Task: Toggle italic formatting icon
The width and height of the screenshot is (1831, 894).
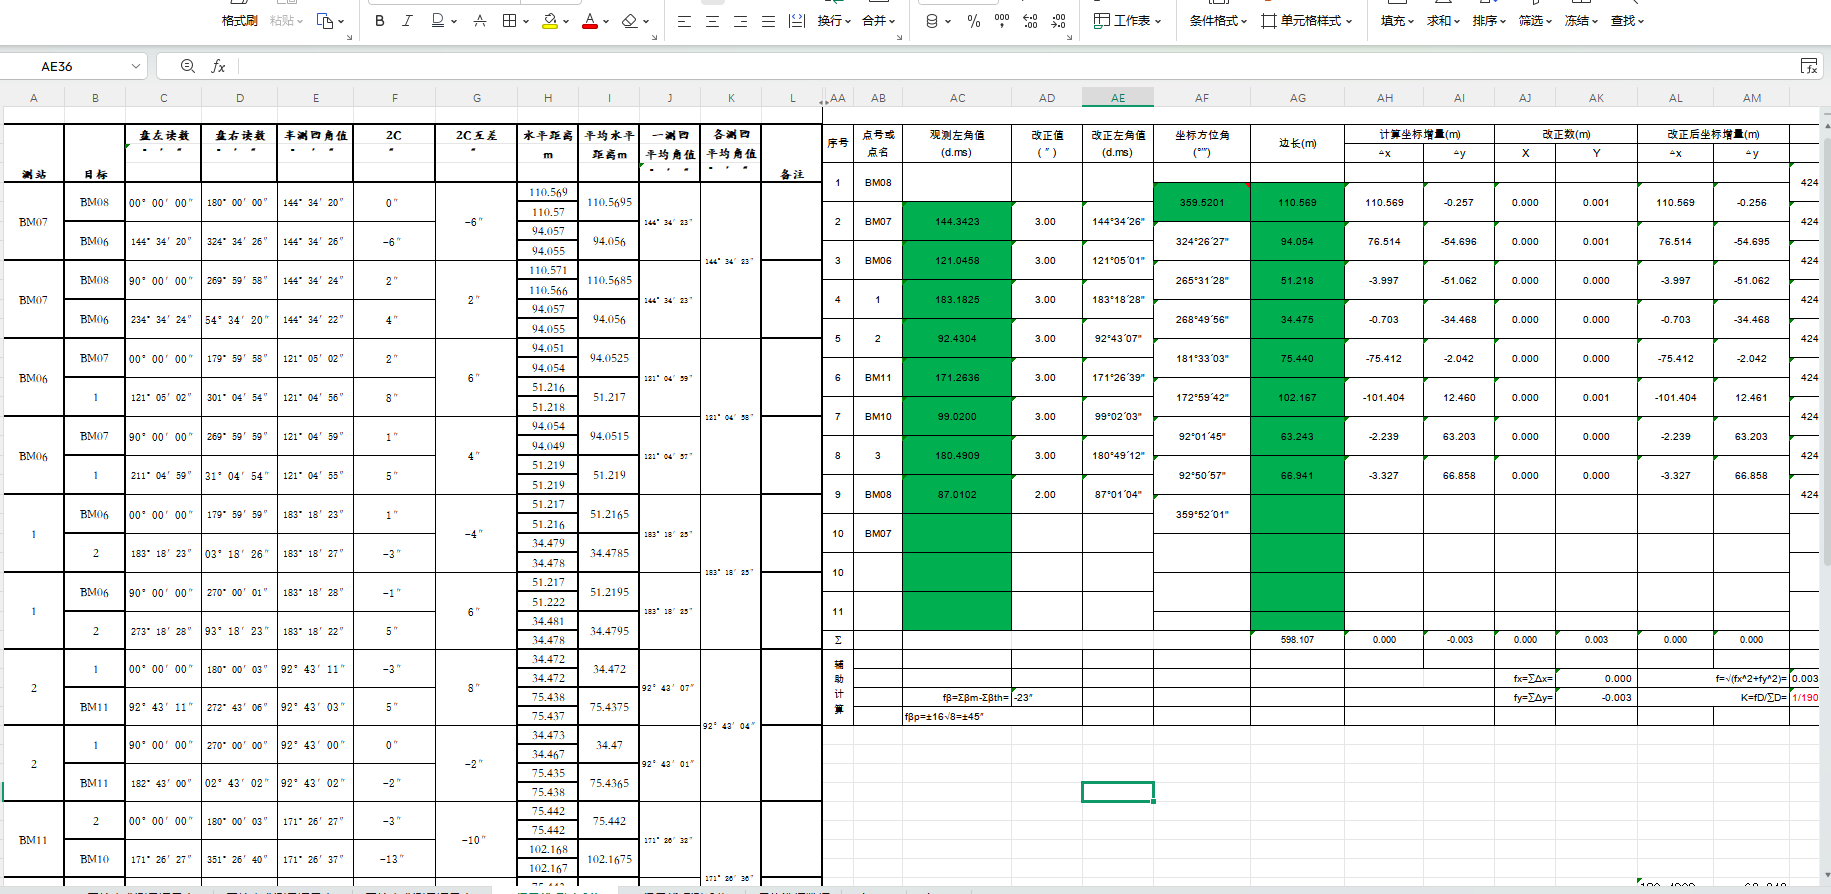Action: pos(407,21)
